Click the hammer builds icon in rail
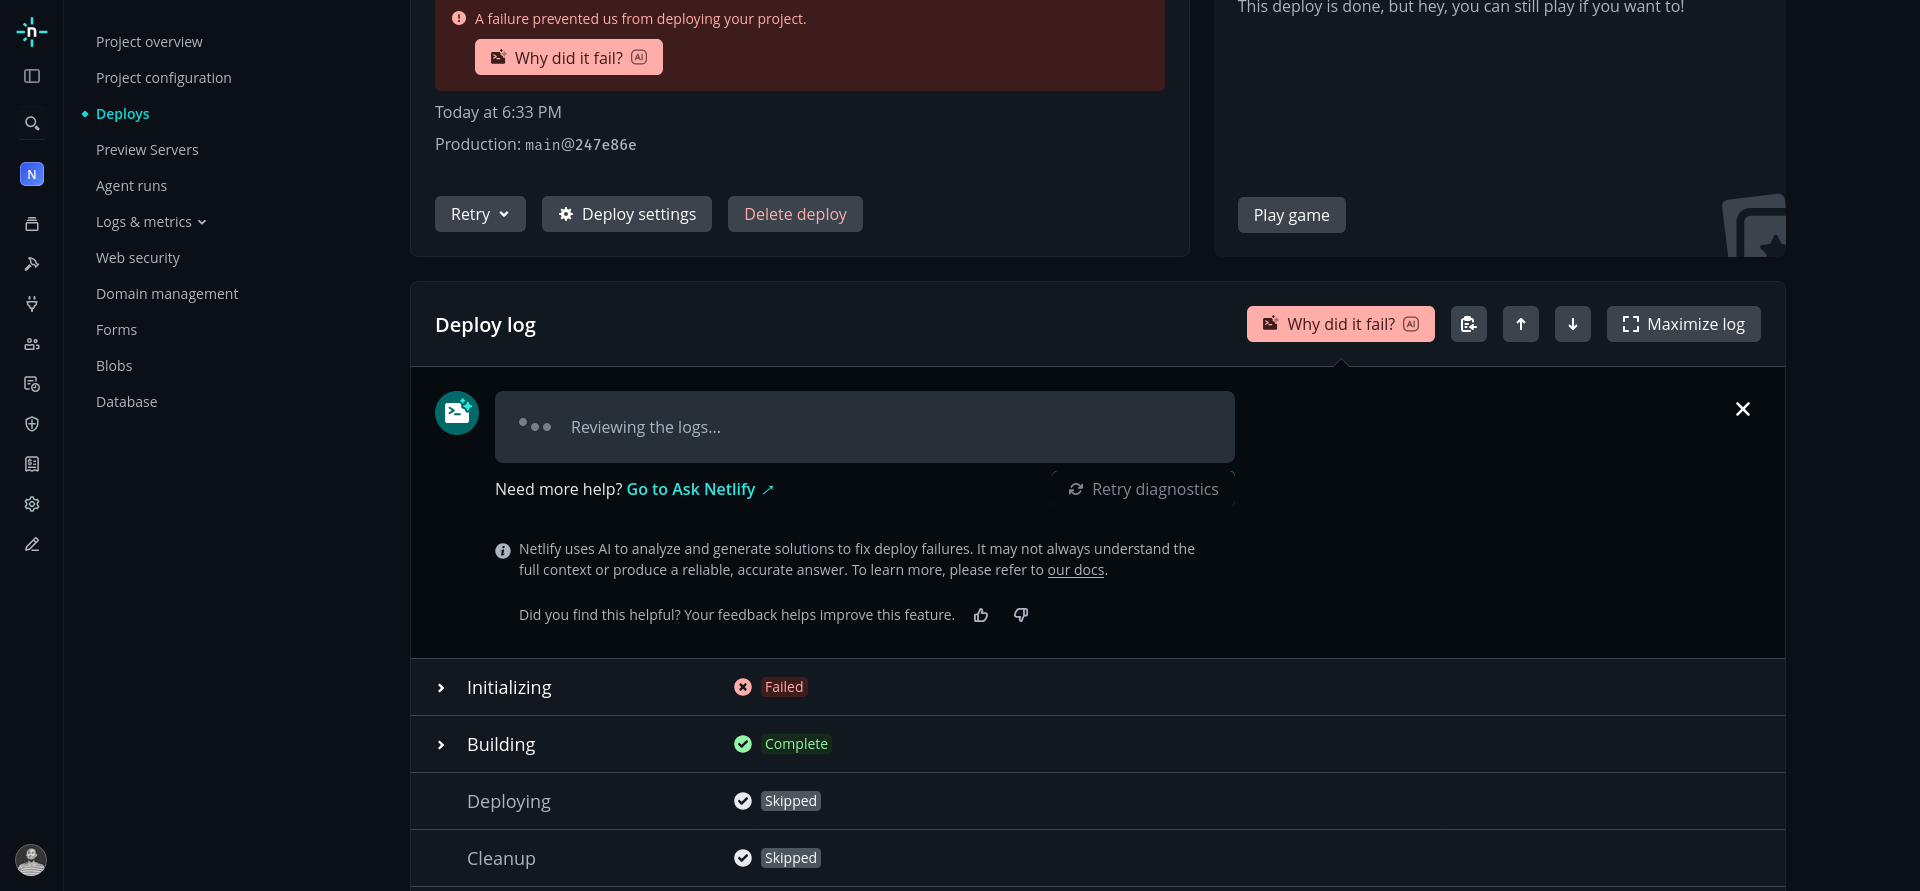Viewport: 1920px width, 891px height. [32, 264]
